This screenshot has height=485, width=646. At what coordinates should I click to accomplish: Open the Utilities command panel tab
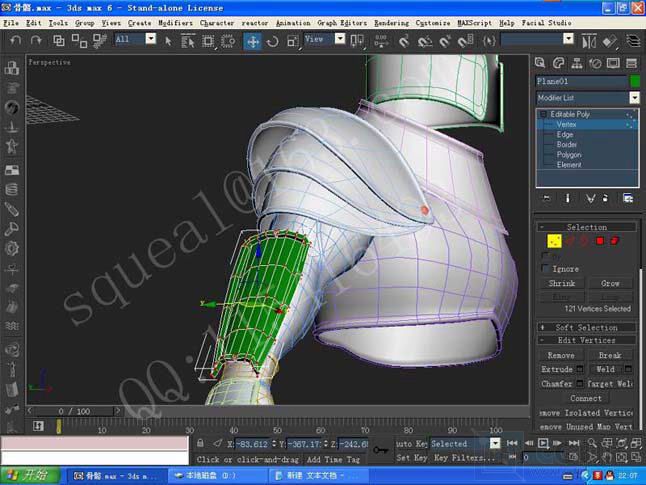coord(631,63)
